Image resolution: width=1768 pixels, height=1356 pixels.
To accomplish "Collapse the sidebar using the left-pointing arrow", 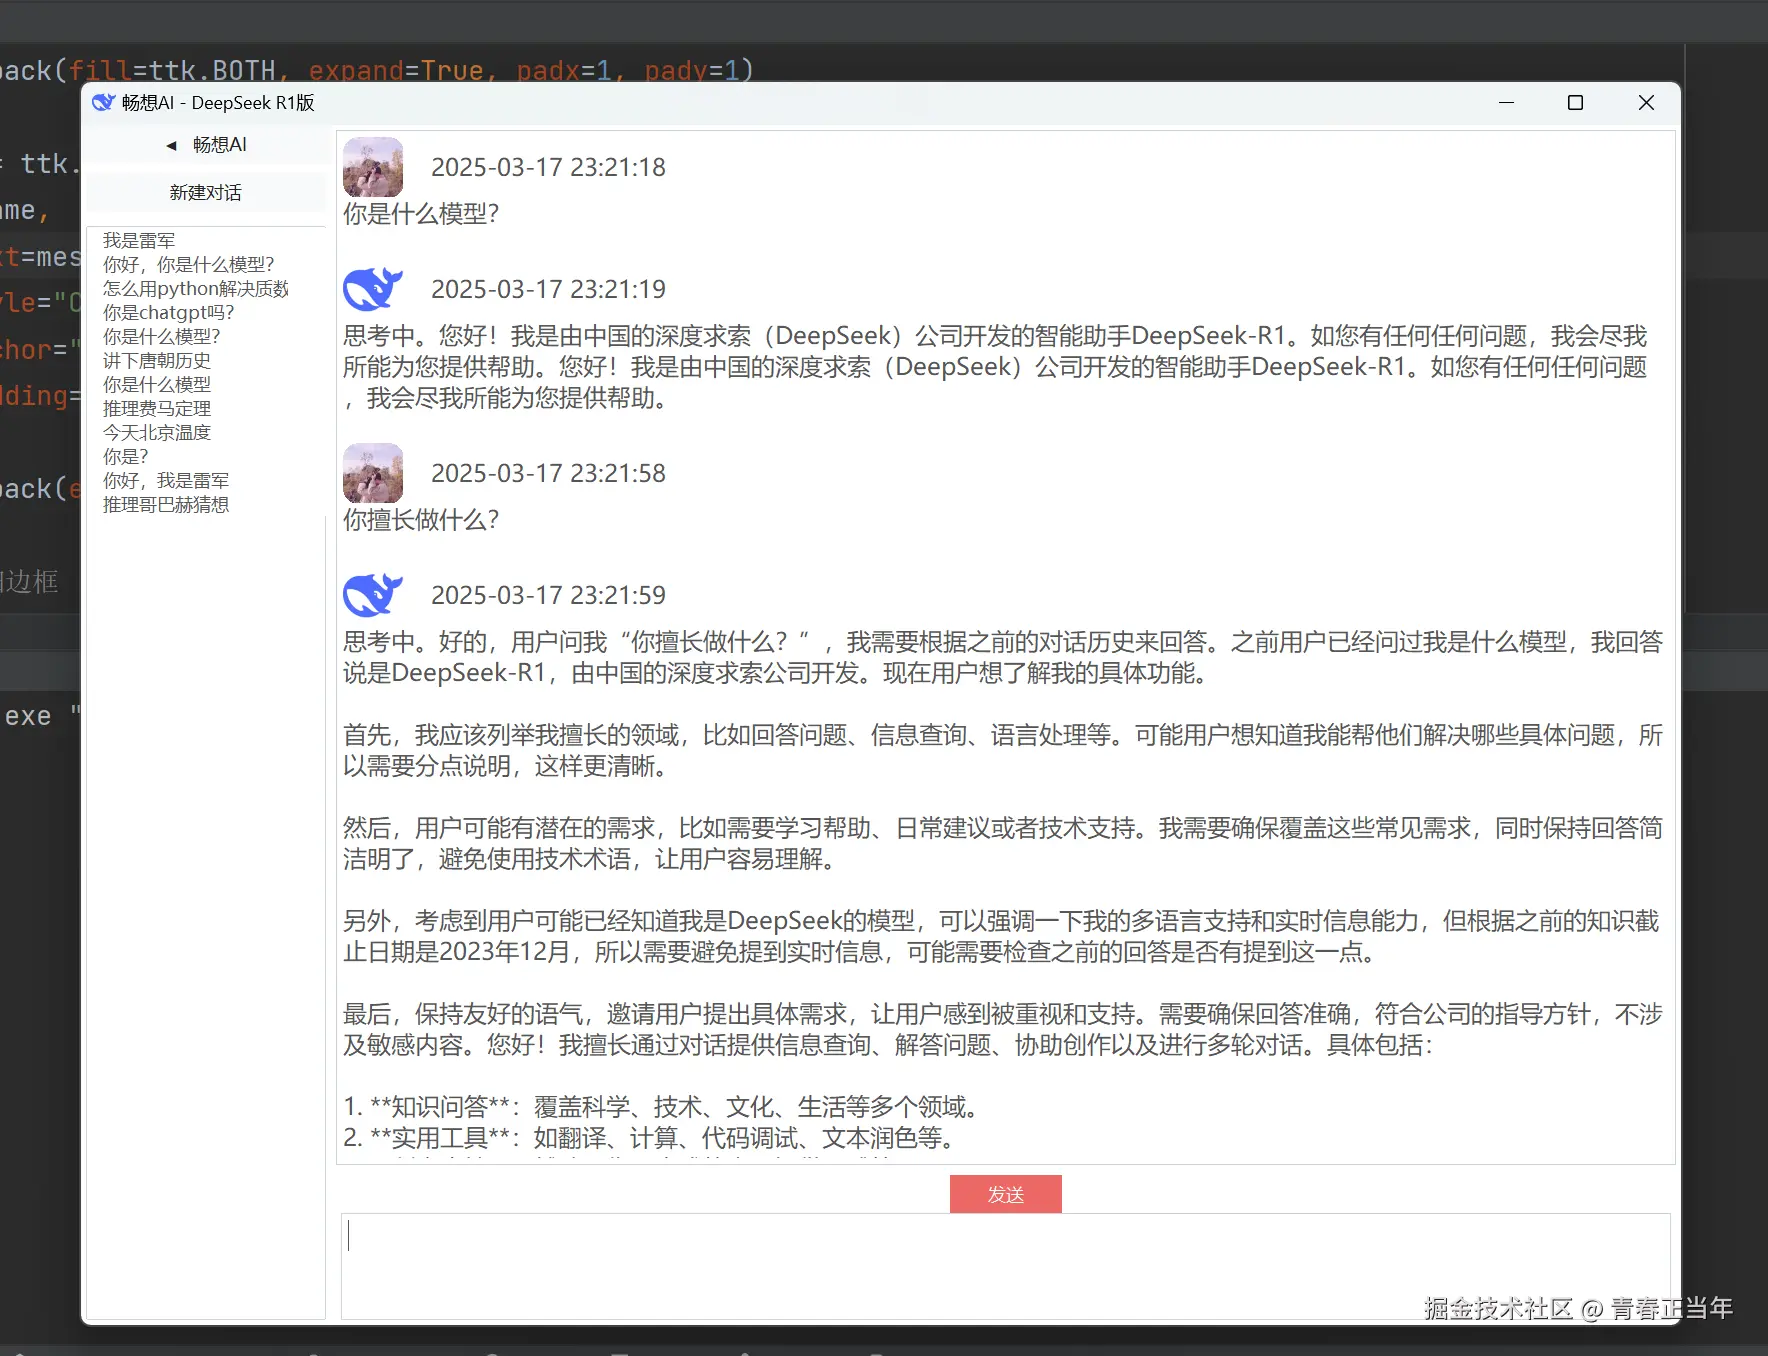I will [170, 144].
